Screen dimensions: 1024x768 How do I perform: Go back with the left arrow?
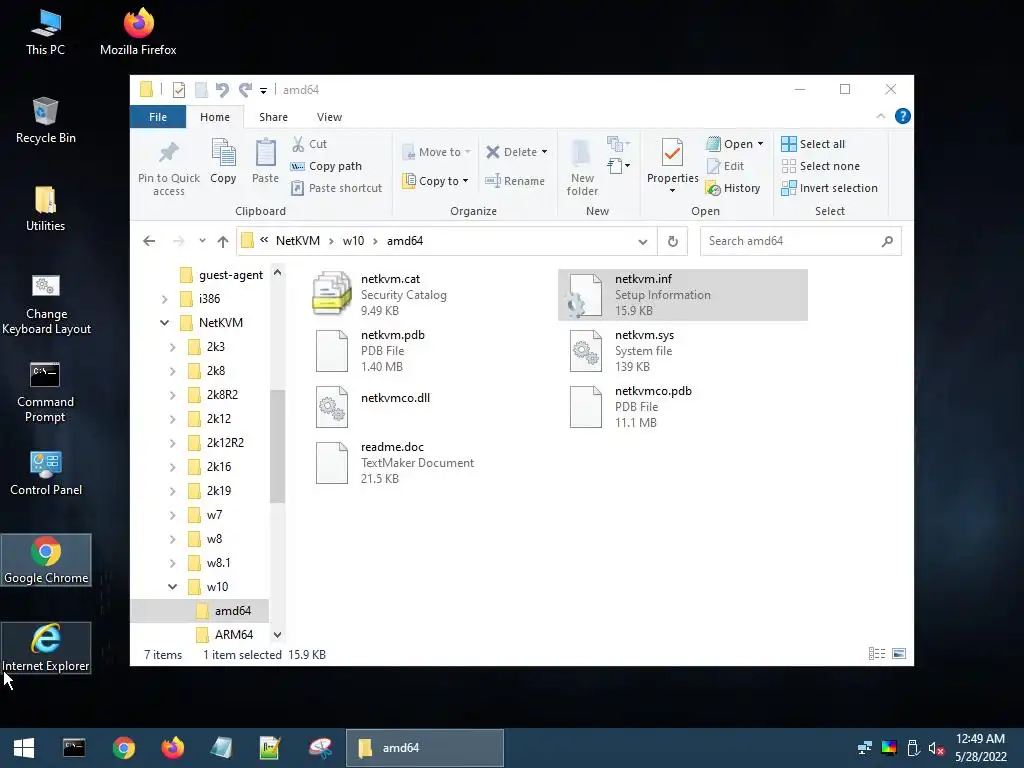point(149,241)
